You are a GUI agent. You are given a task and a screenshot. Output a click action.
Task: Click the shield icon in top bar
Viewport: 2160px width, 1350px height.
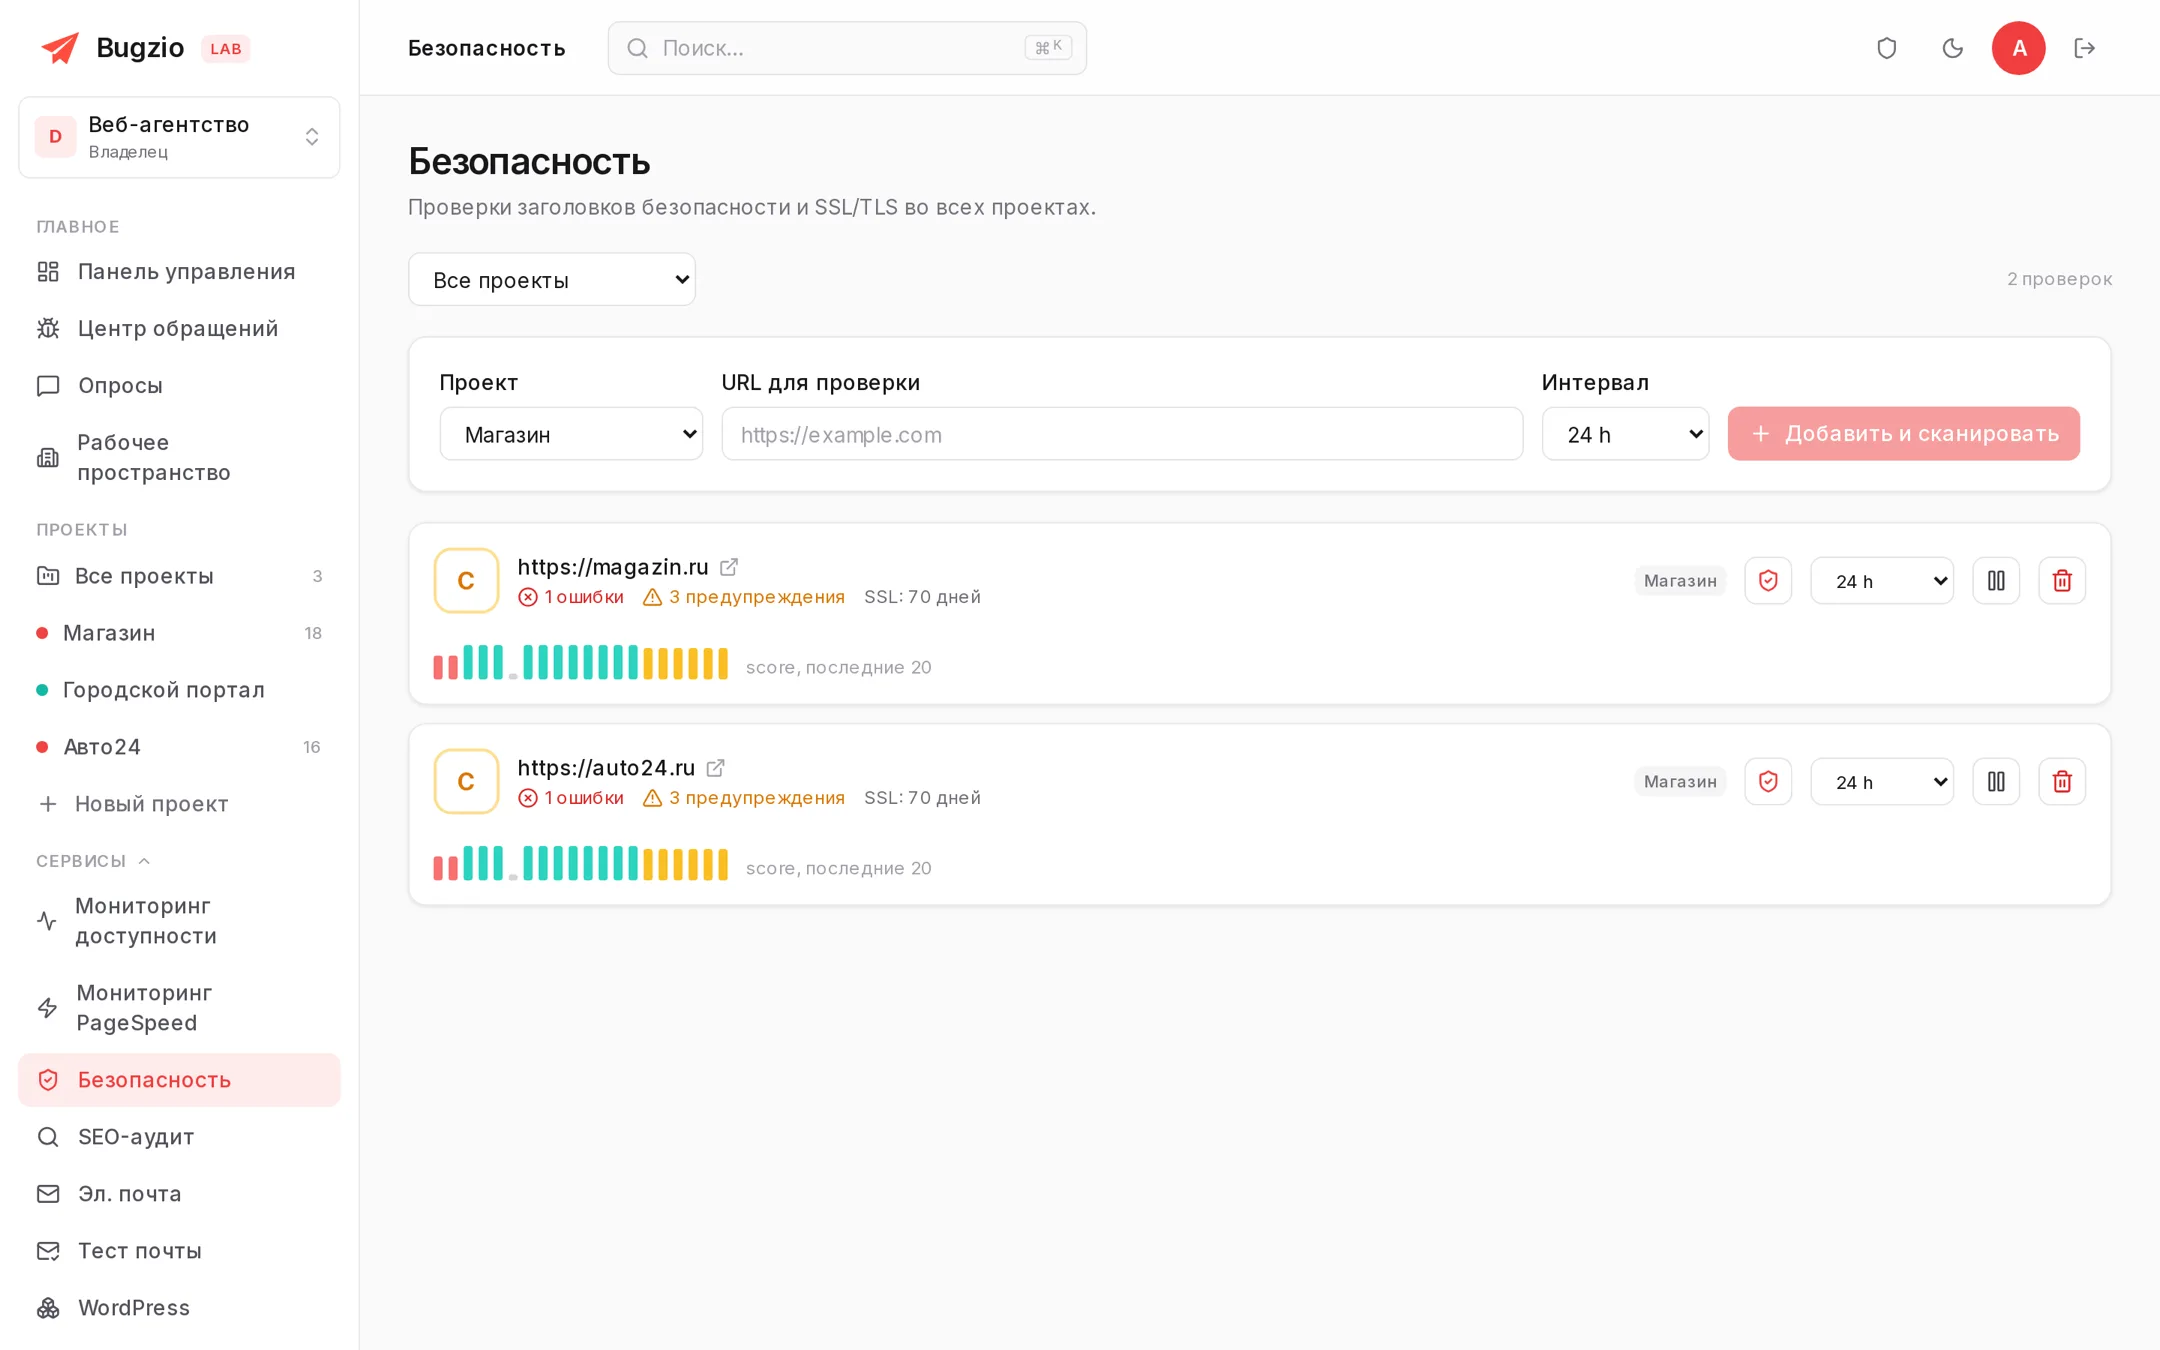tap(1886, 48)
